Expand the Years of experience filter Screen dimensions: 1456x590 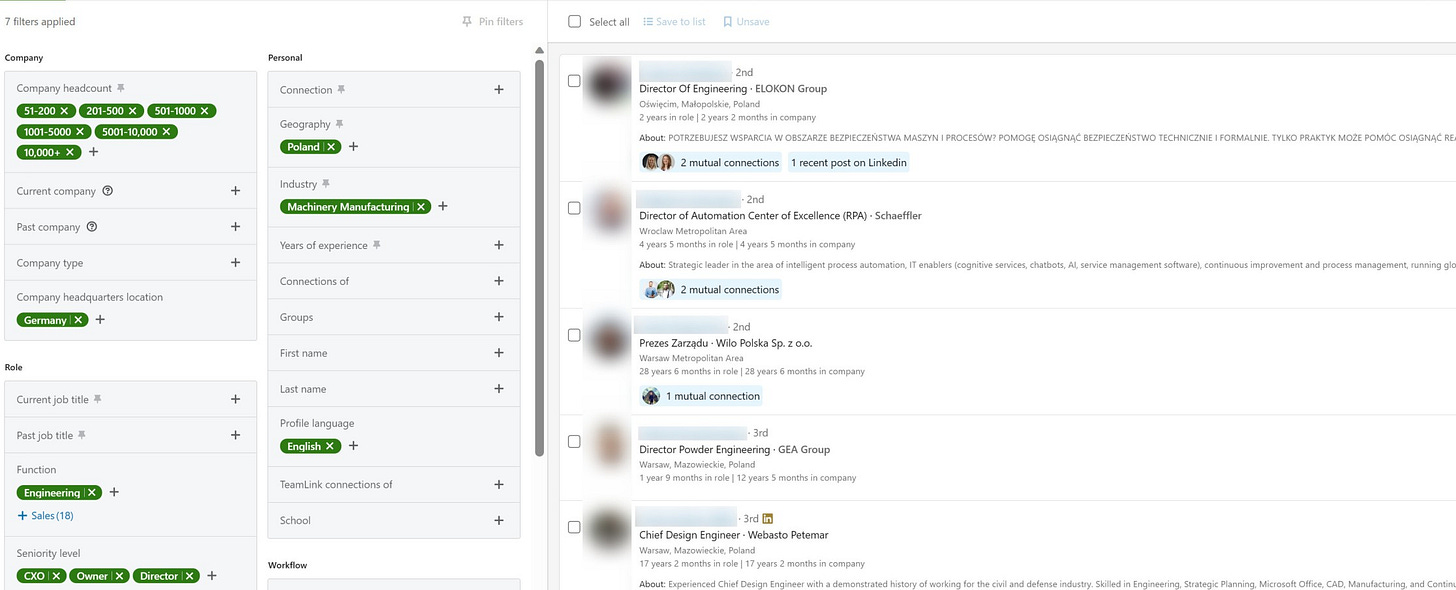[x=499, y=245]
